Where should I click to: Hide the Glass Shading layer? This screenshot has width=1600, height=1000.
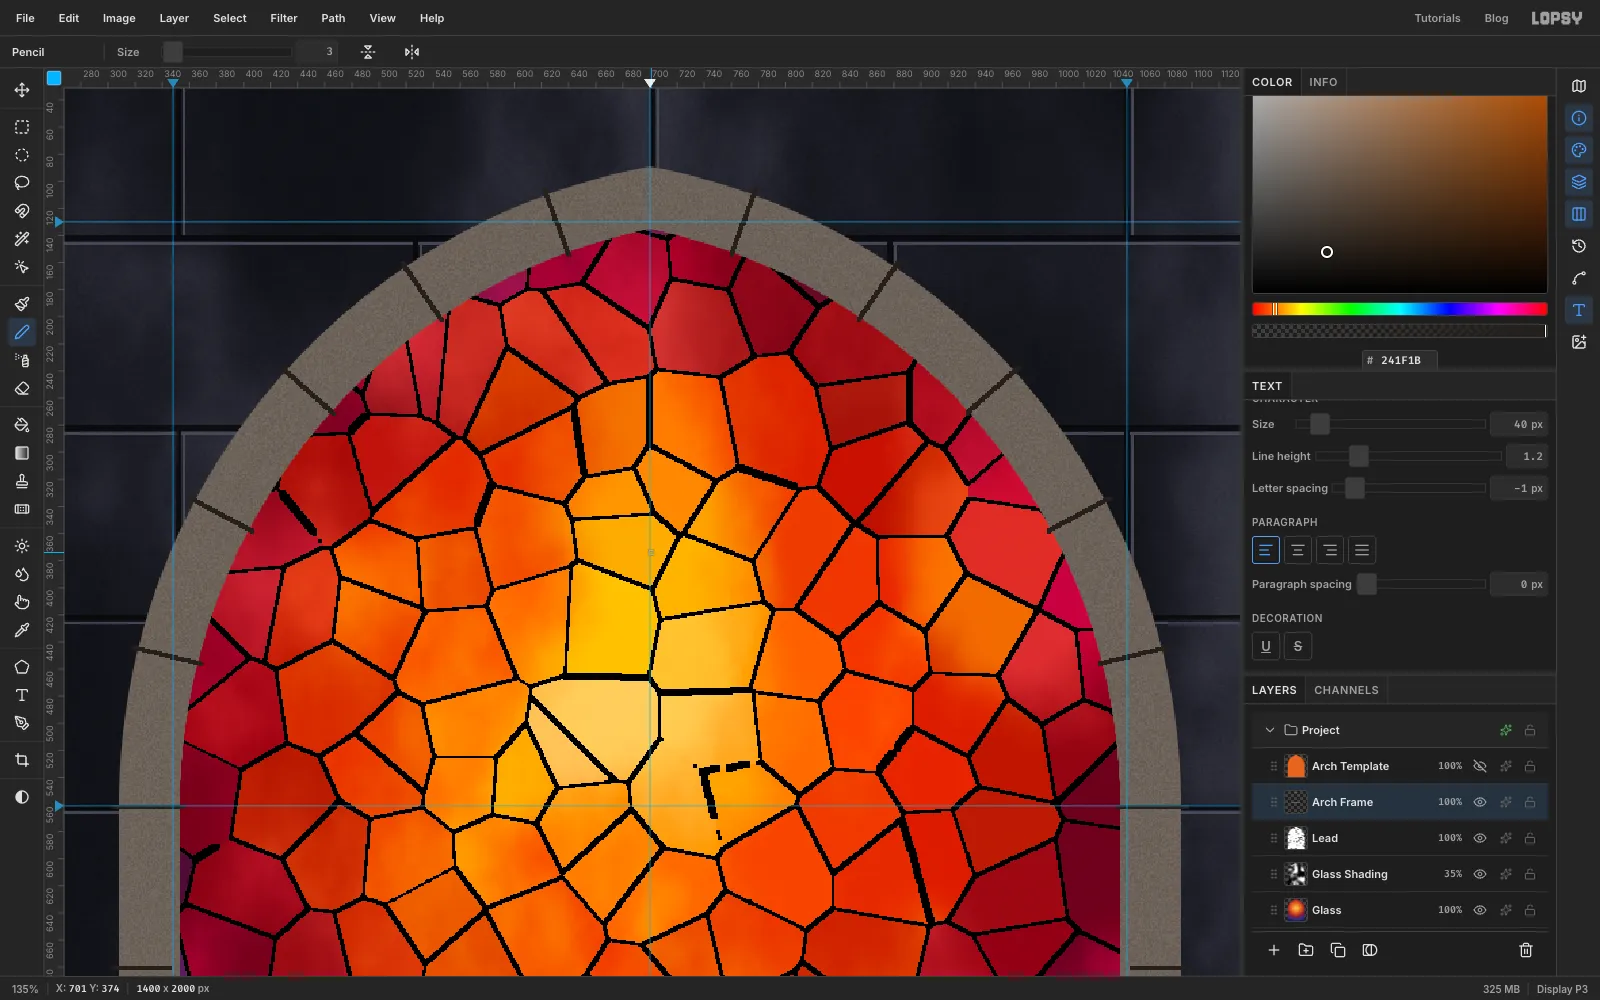[x=1480, y=874]
